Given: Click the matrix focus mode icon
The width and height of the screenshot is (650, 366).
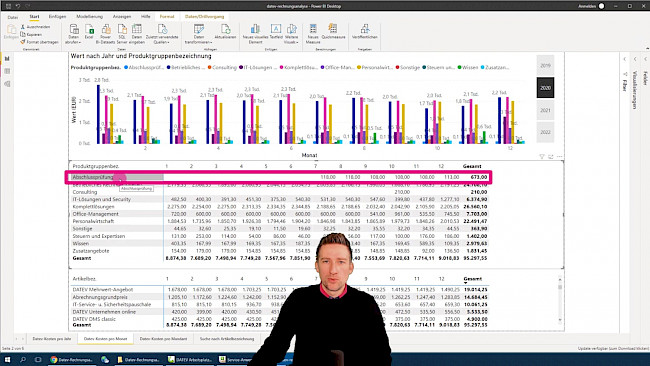Looking at the screenshot, I should (551, 156).
